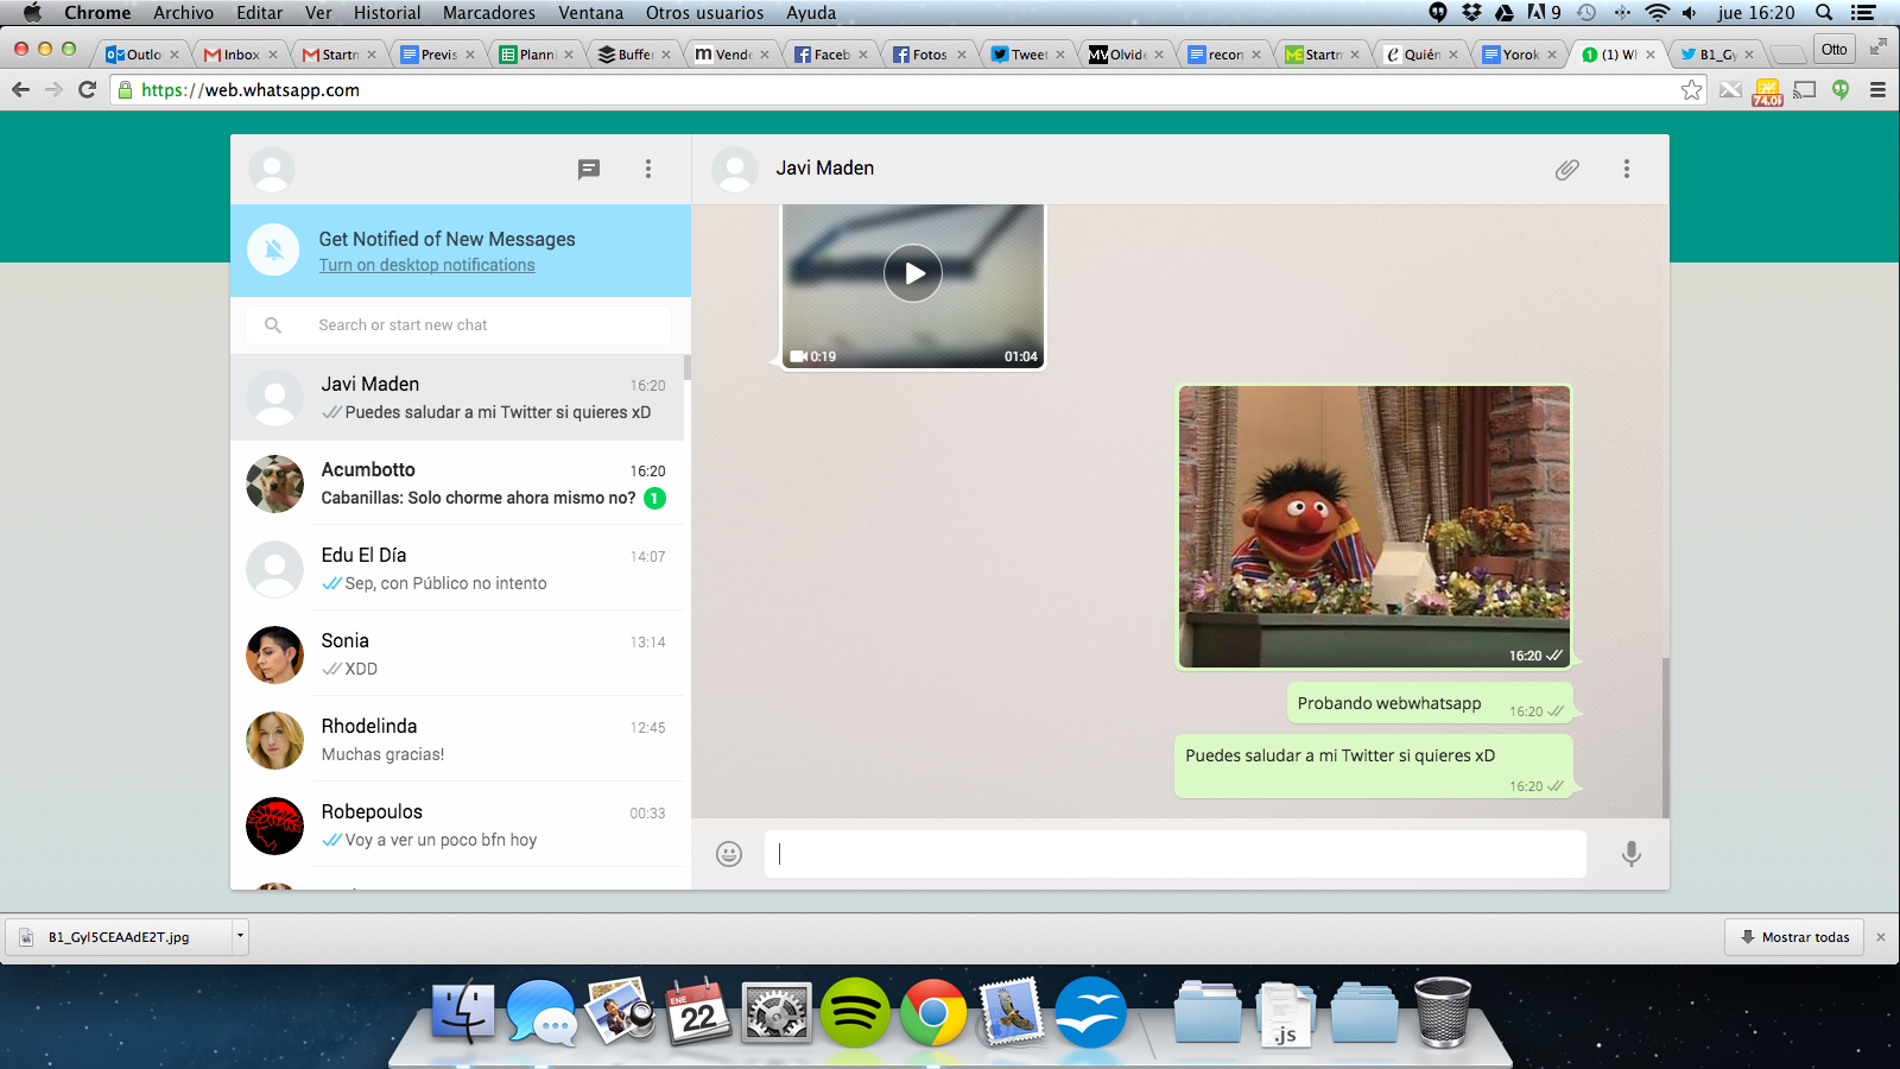The width and height of the screenshot is (1900, 1069).
Task: Open the Historial menu
Action: click(387, 13)
